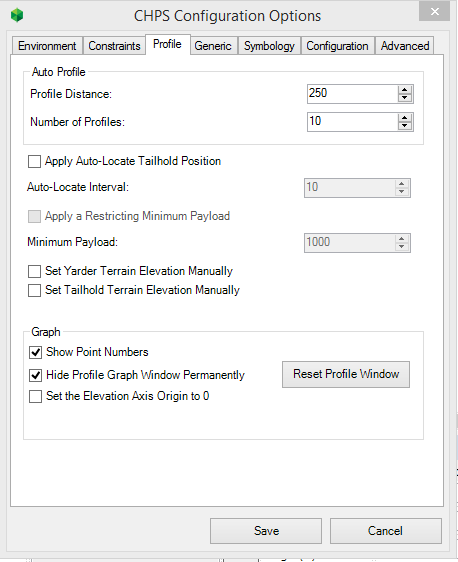Increase Minimum Payload with up arrow

click(402, 239)
